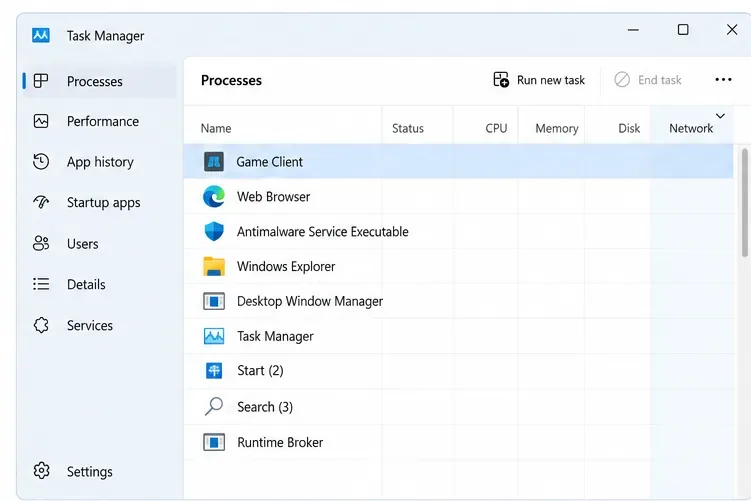Click the Run new task label
The width and height of the screenshot is (751, 501).
click(551, 80)
